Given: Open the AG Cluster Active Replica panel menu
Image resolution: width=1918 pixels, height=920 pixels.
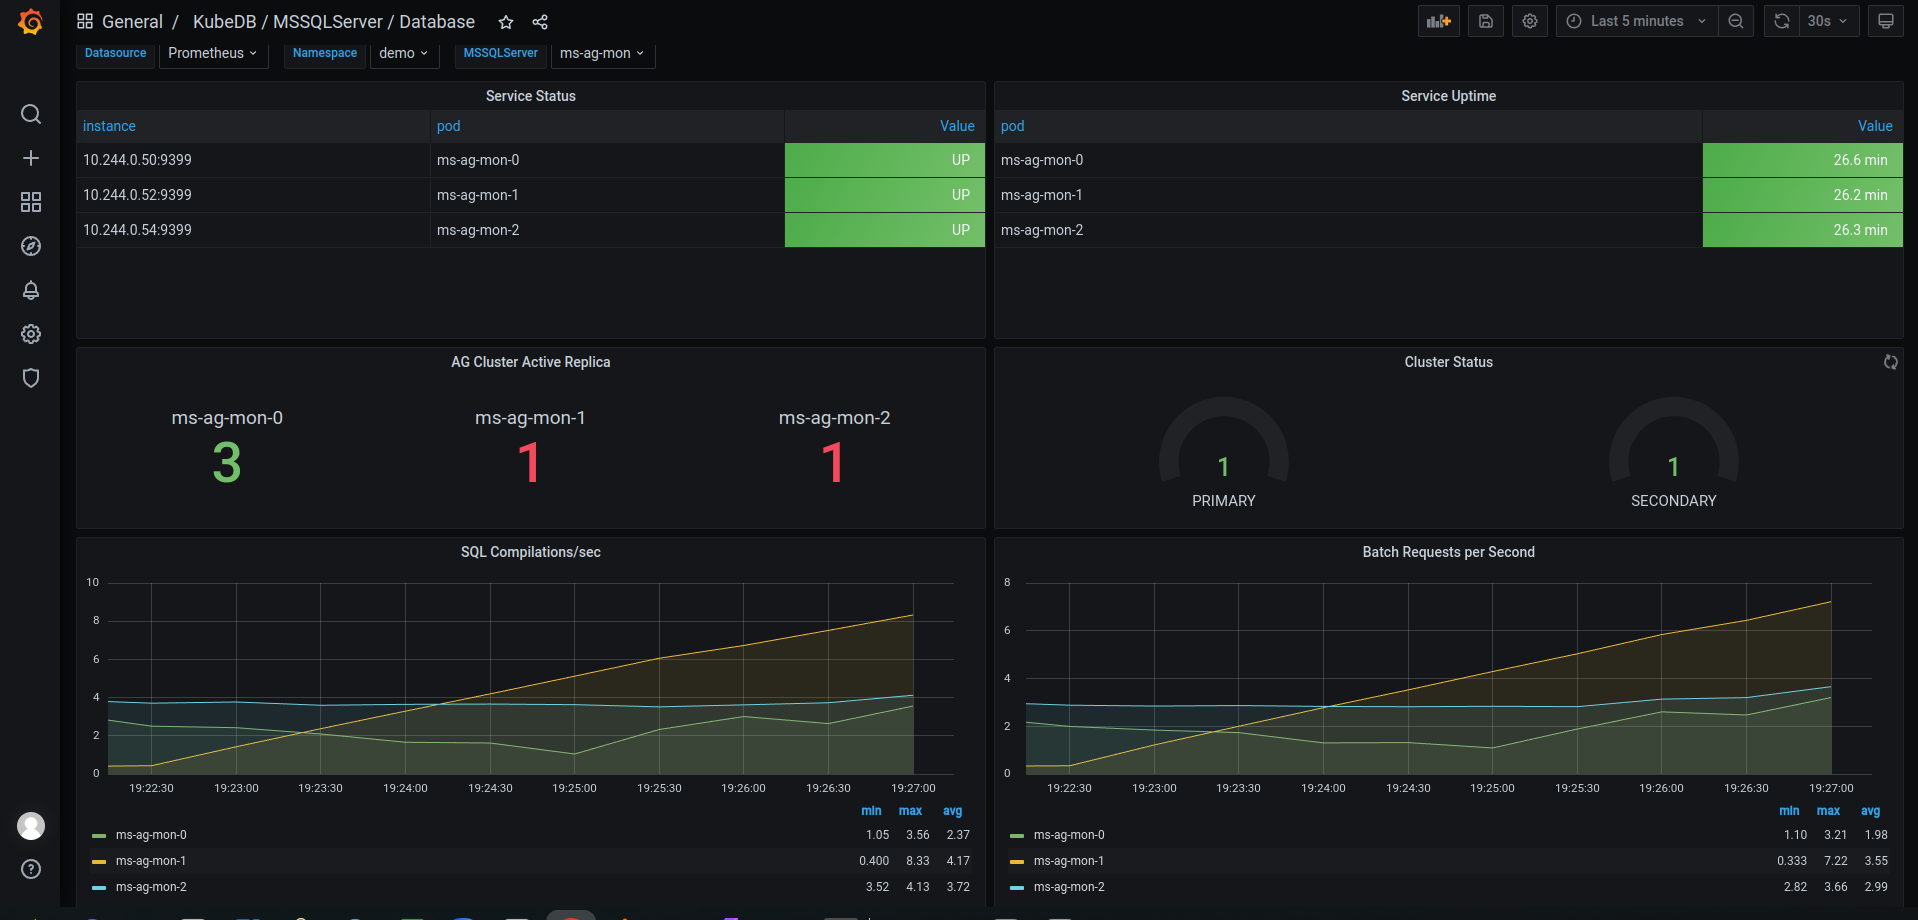Looking at the screenshot, I should point(531,362).
